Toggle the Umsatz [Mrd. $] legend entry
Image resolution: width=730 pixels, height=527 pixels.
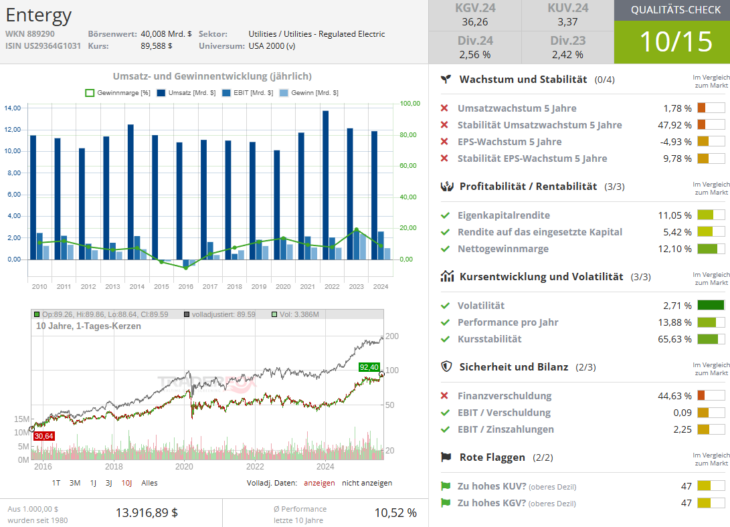[x=186, y=93]
